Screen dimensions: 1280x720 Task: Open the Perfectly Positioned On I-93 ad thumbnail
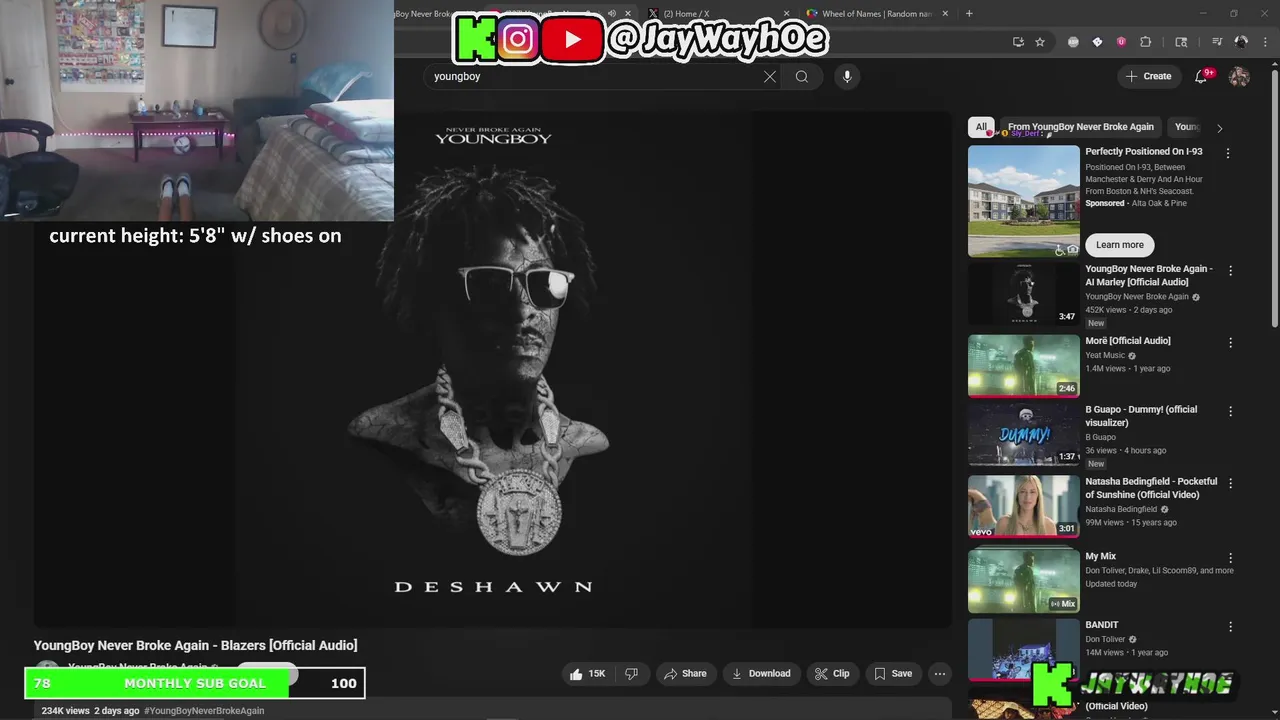click(x=1024, y=201)
